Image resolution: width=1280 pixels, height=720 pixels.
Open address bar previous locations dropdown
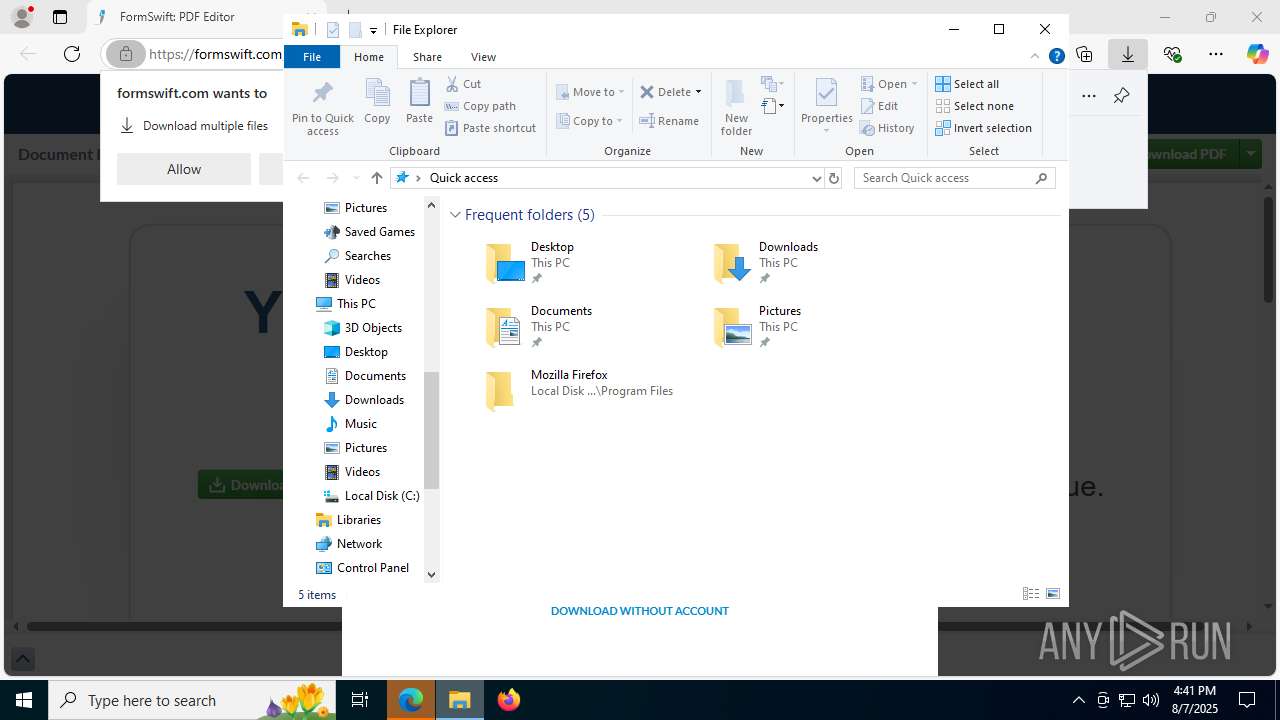point(816,178)
